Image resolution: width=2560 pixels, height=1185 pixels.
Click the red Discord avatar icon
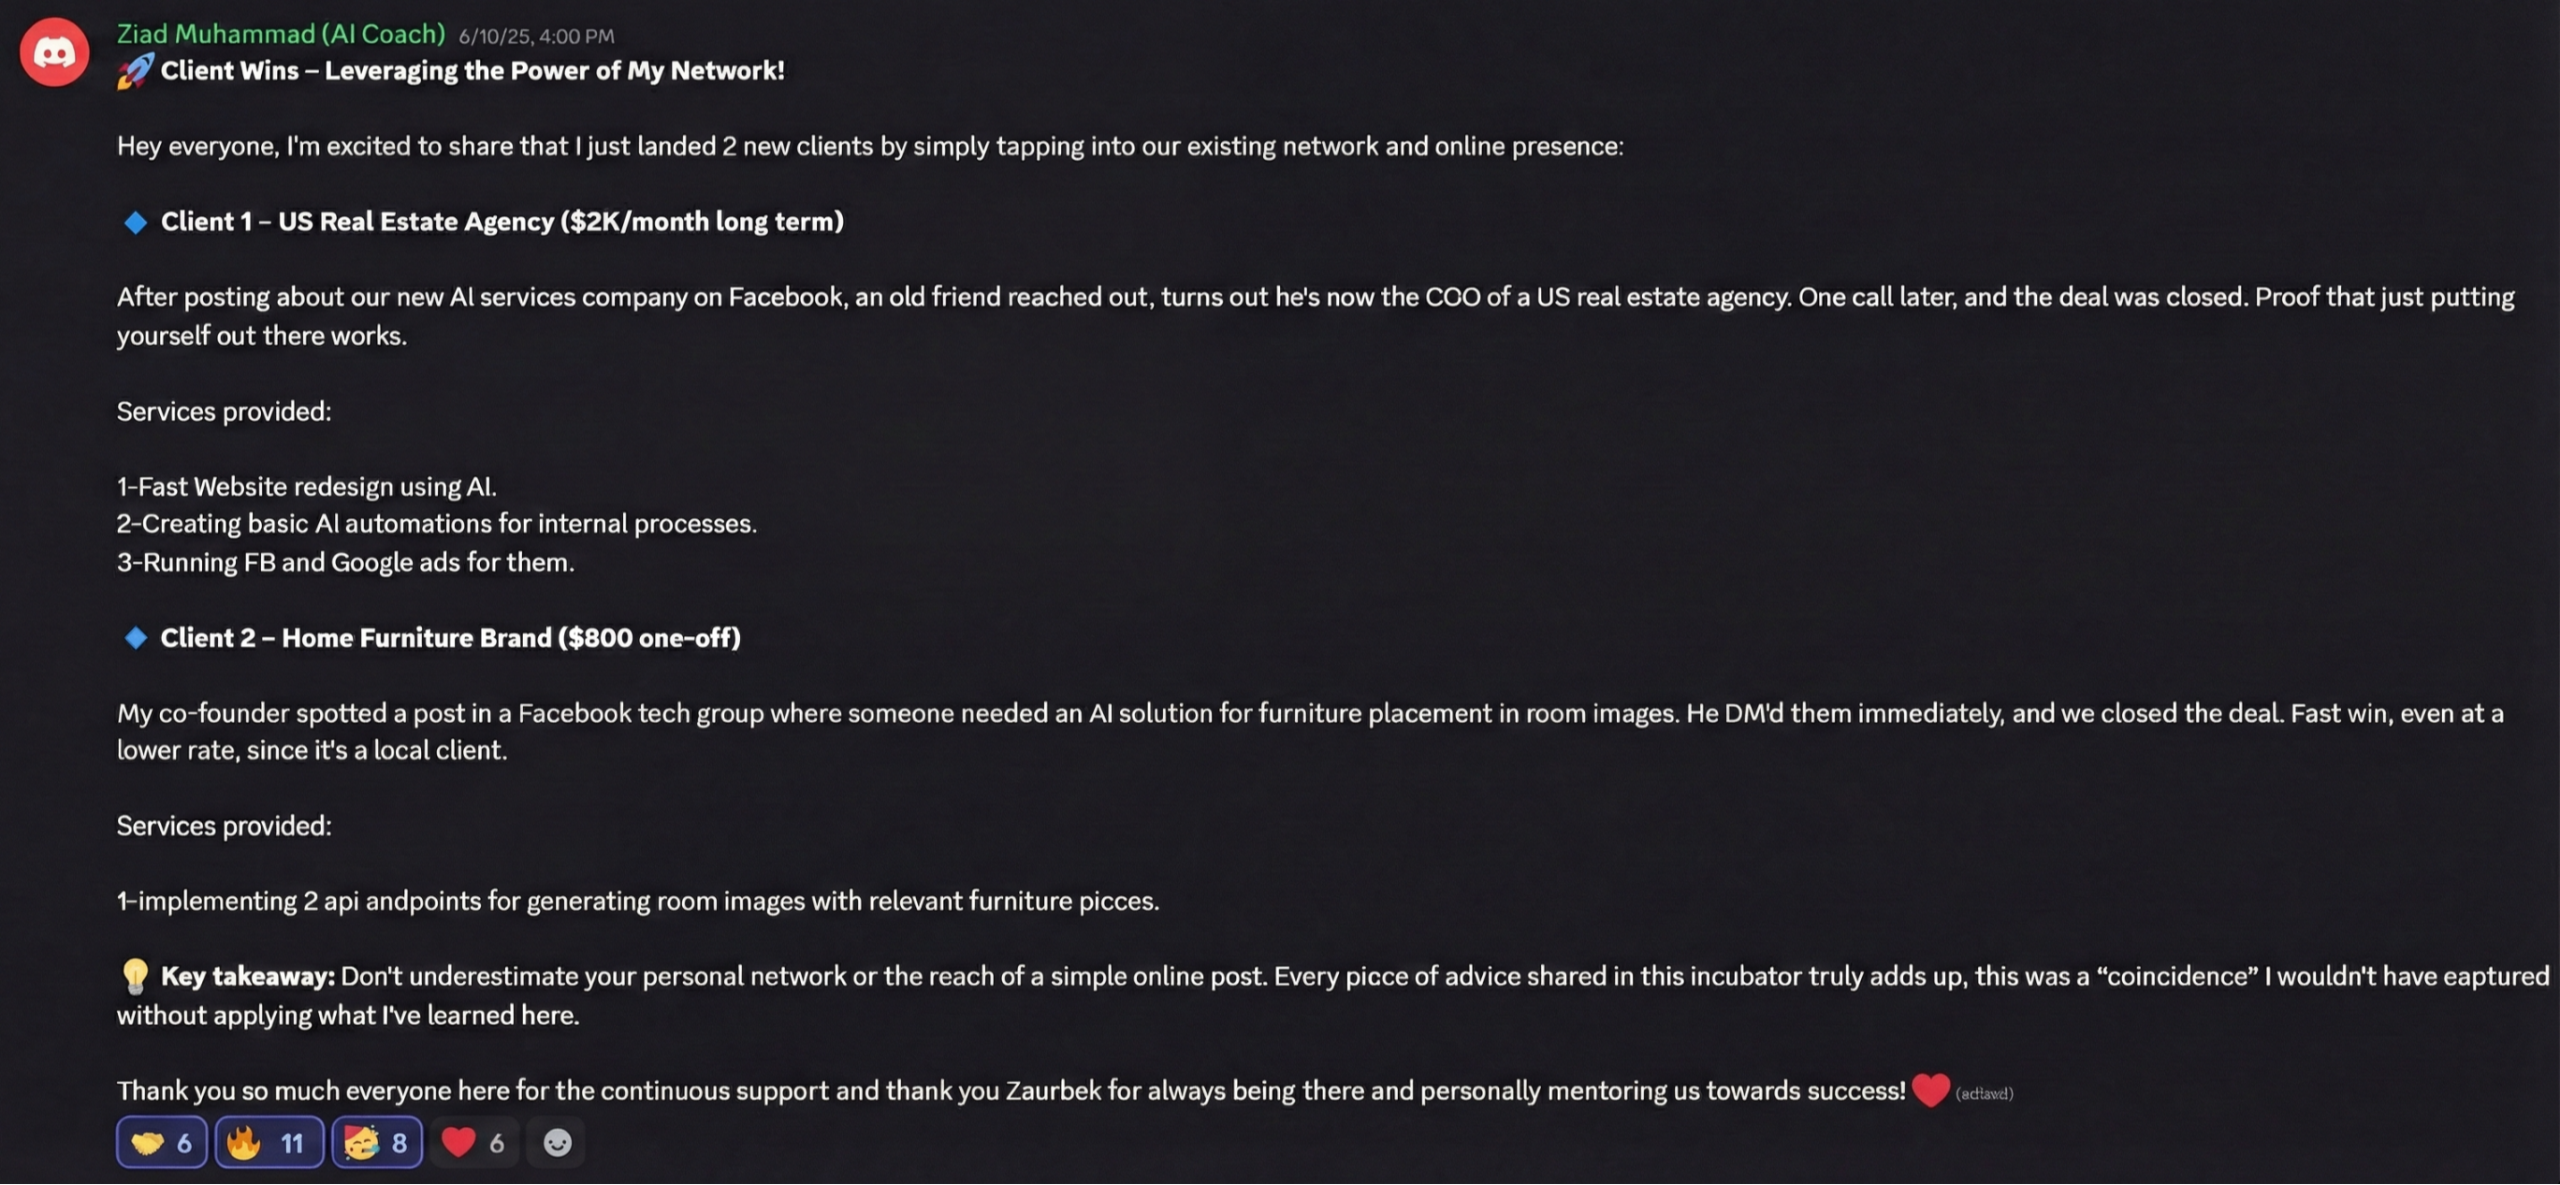point(54,52)
